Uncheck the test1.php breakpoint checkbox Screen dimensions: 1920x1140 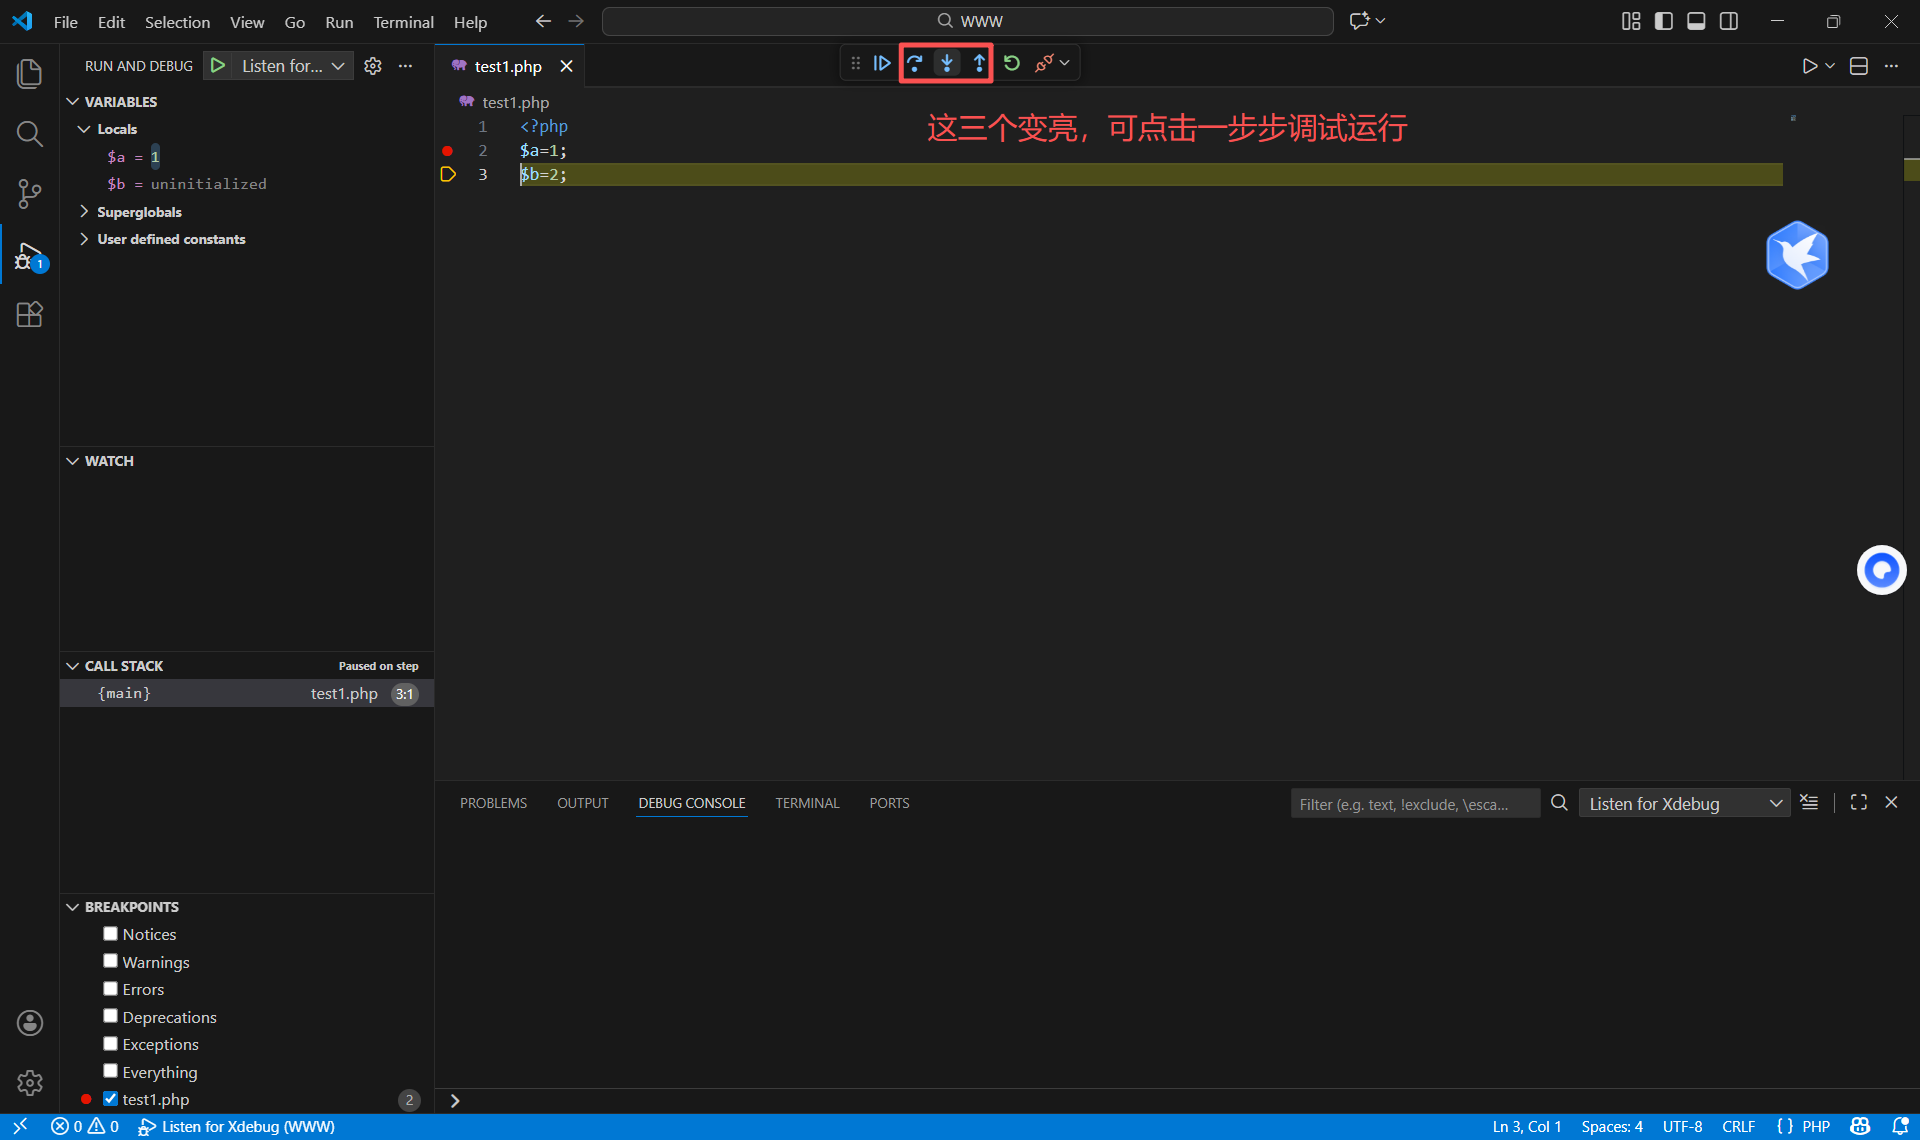pyautogui.click(x=110, y=1099)
